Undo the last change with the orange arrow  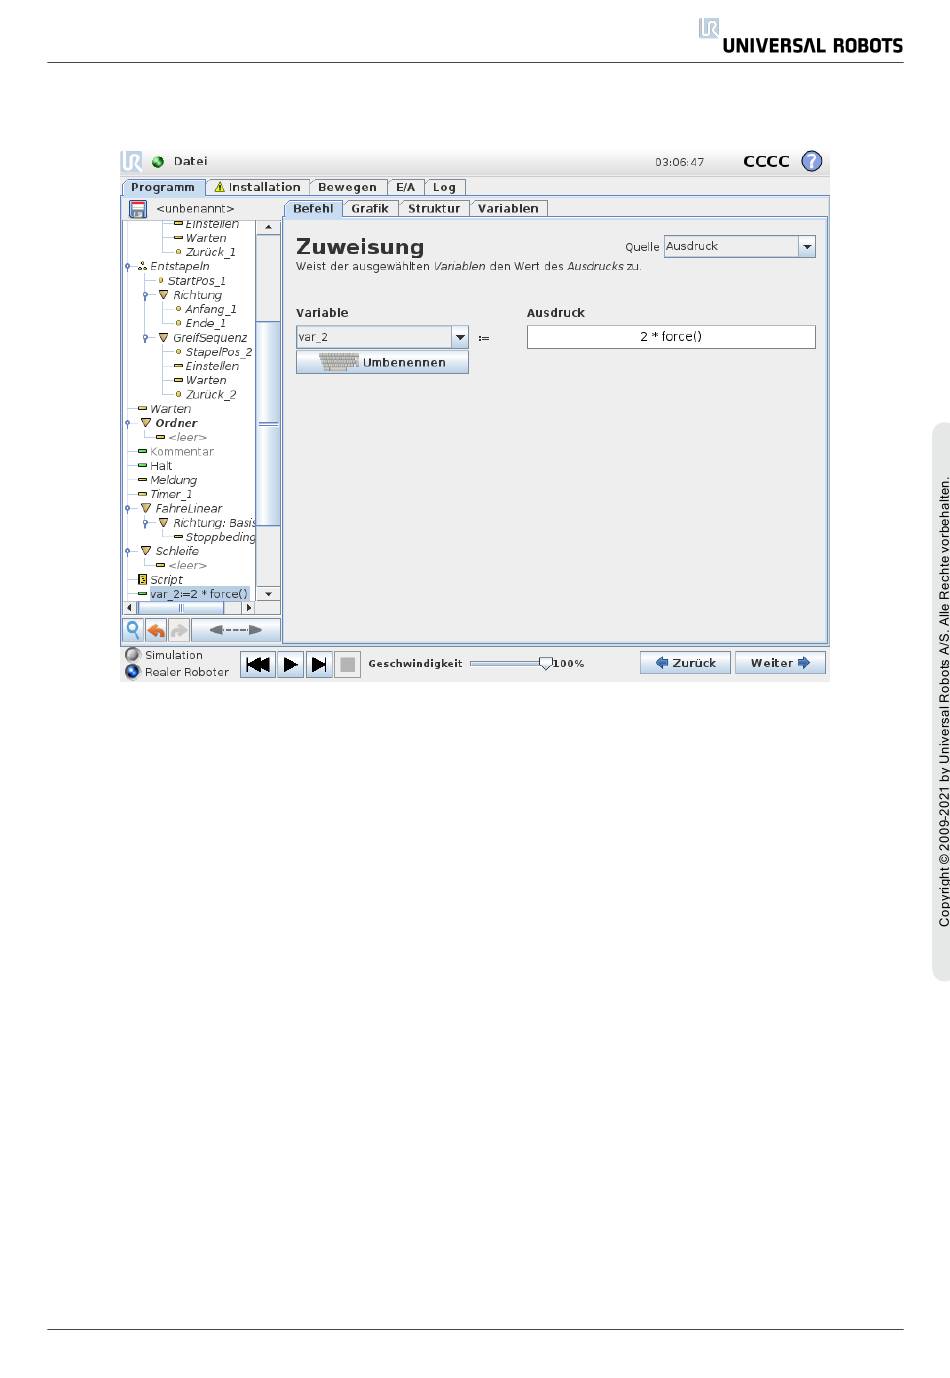(x=156, y=630)
